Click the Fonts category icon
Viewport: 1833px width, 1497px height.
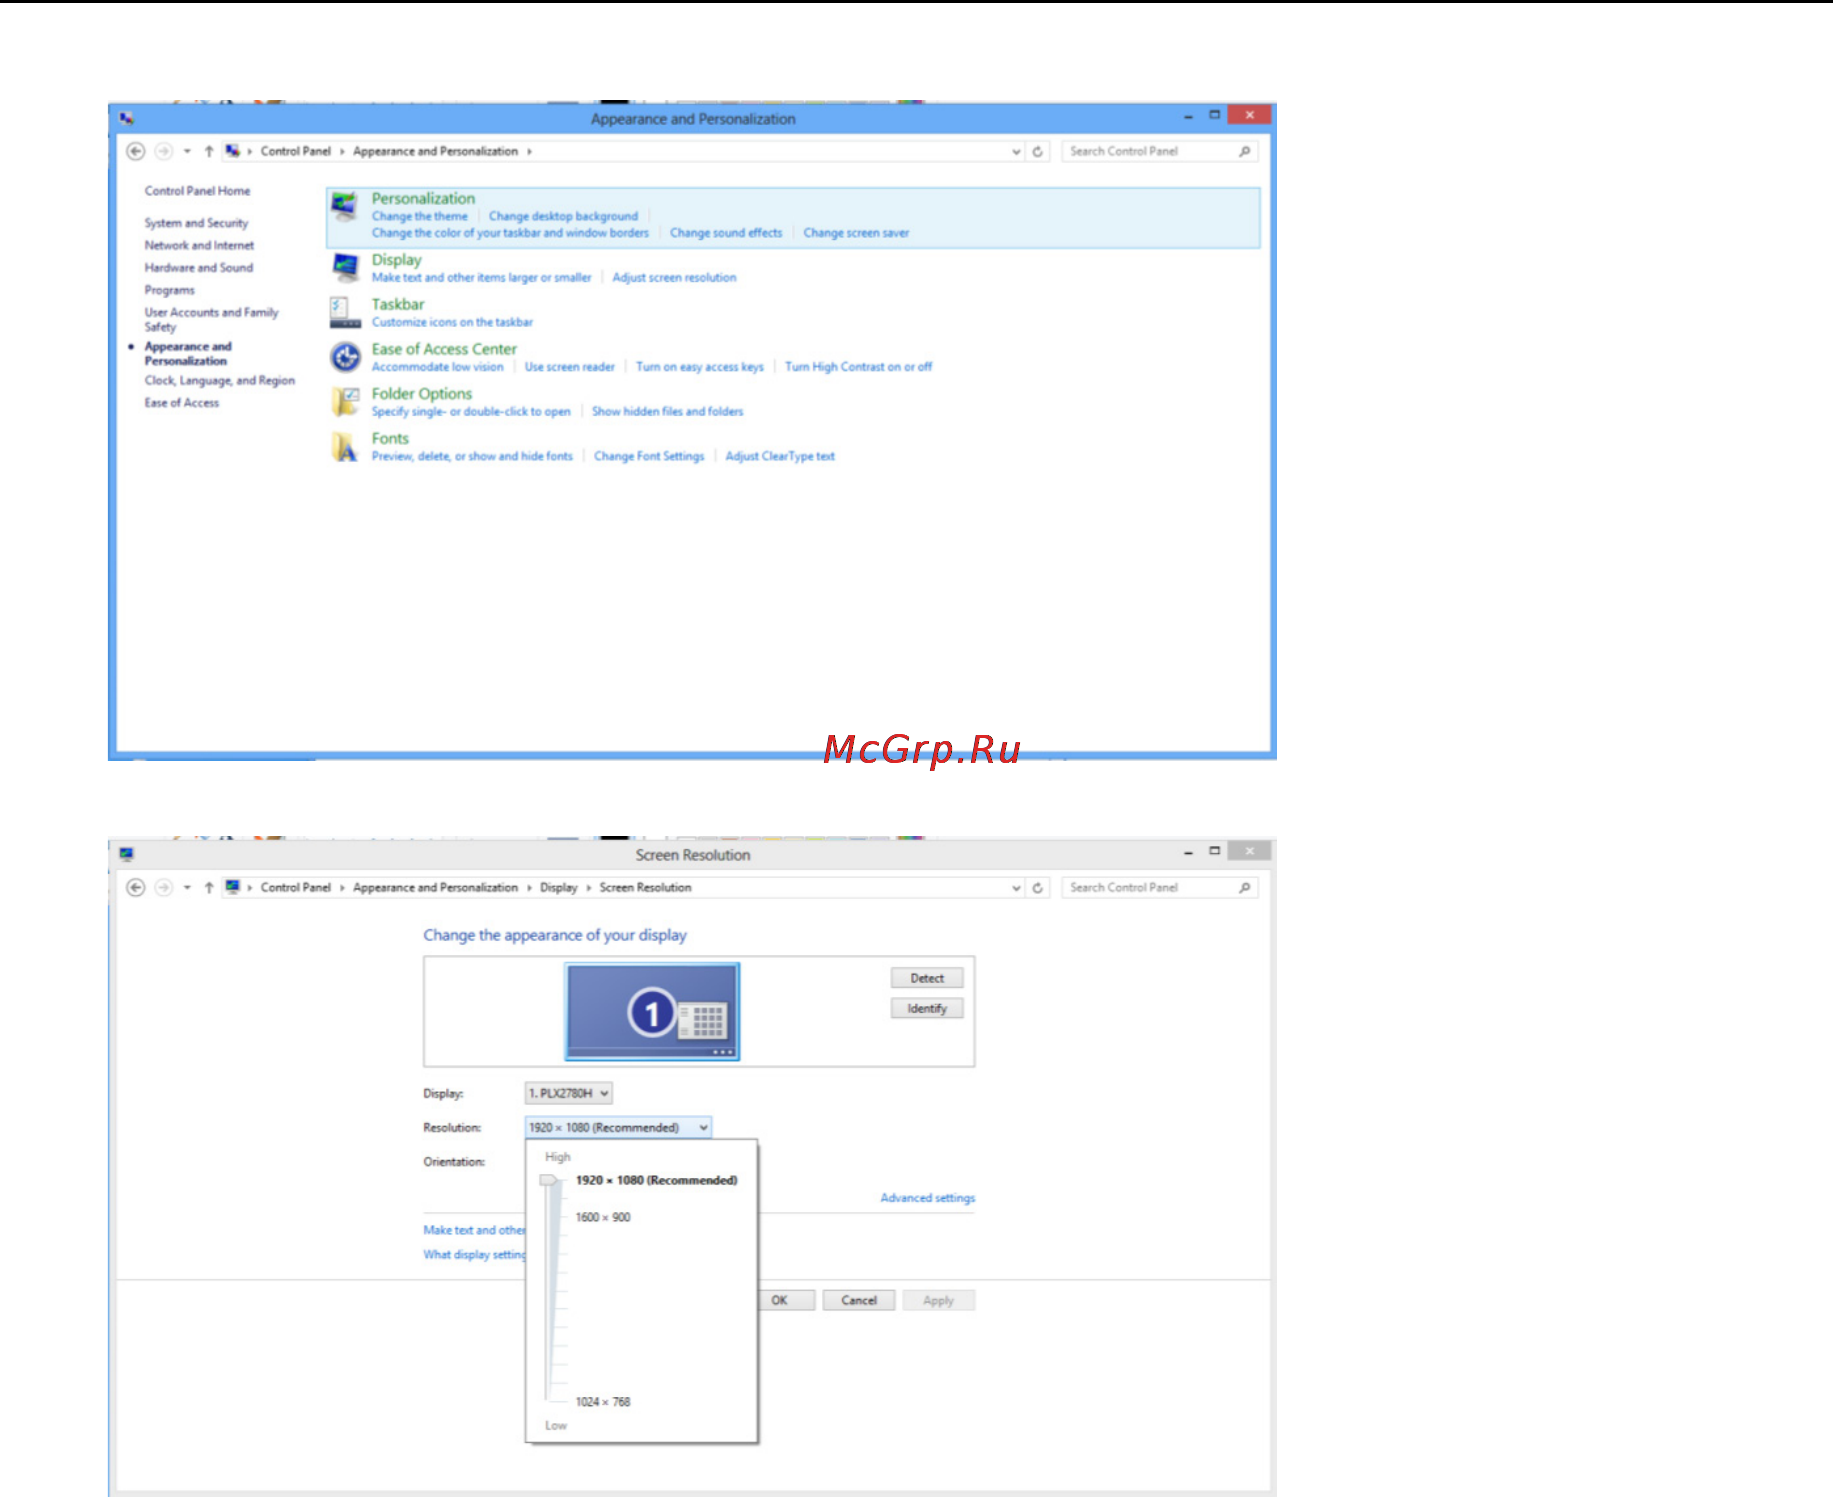click(345, 446)
